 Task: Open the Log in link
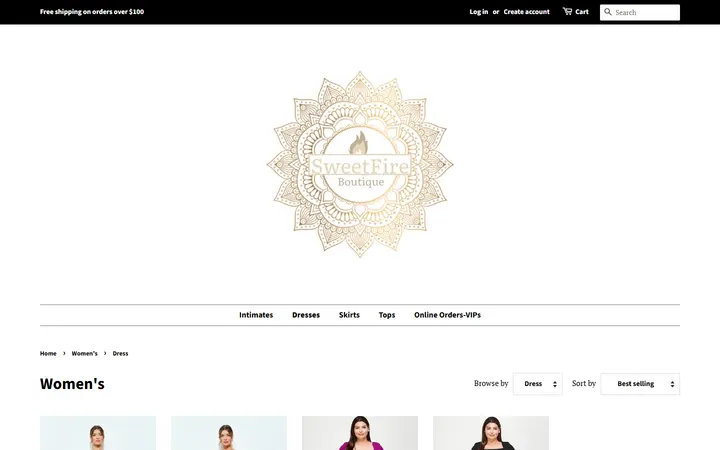(x=478, y=12)
